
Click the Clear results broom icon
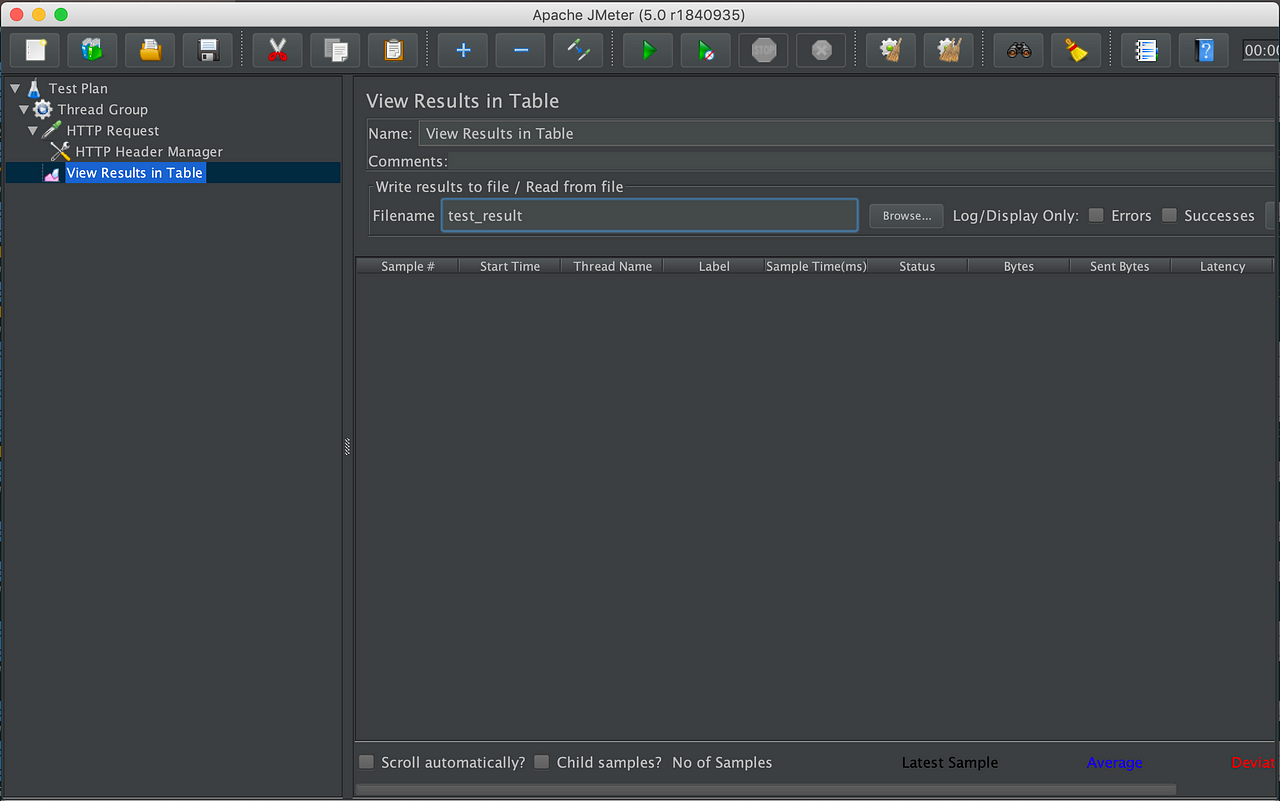tap(891, 49)
